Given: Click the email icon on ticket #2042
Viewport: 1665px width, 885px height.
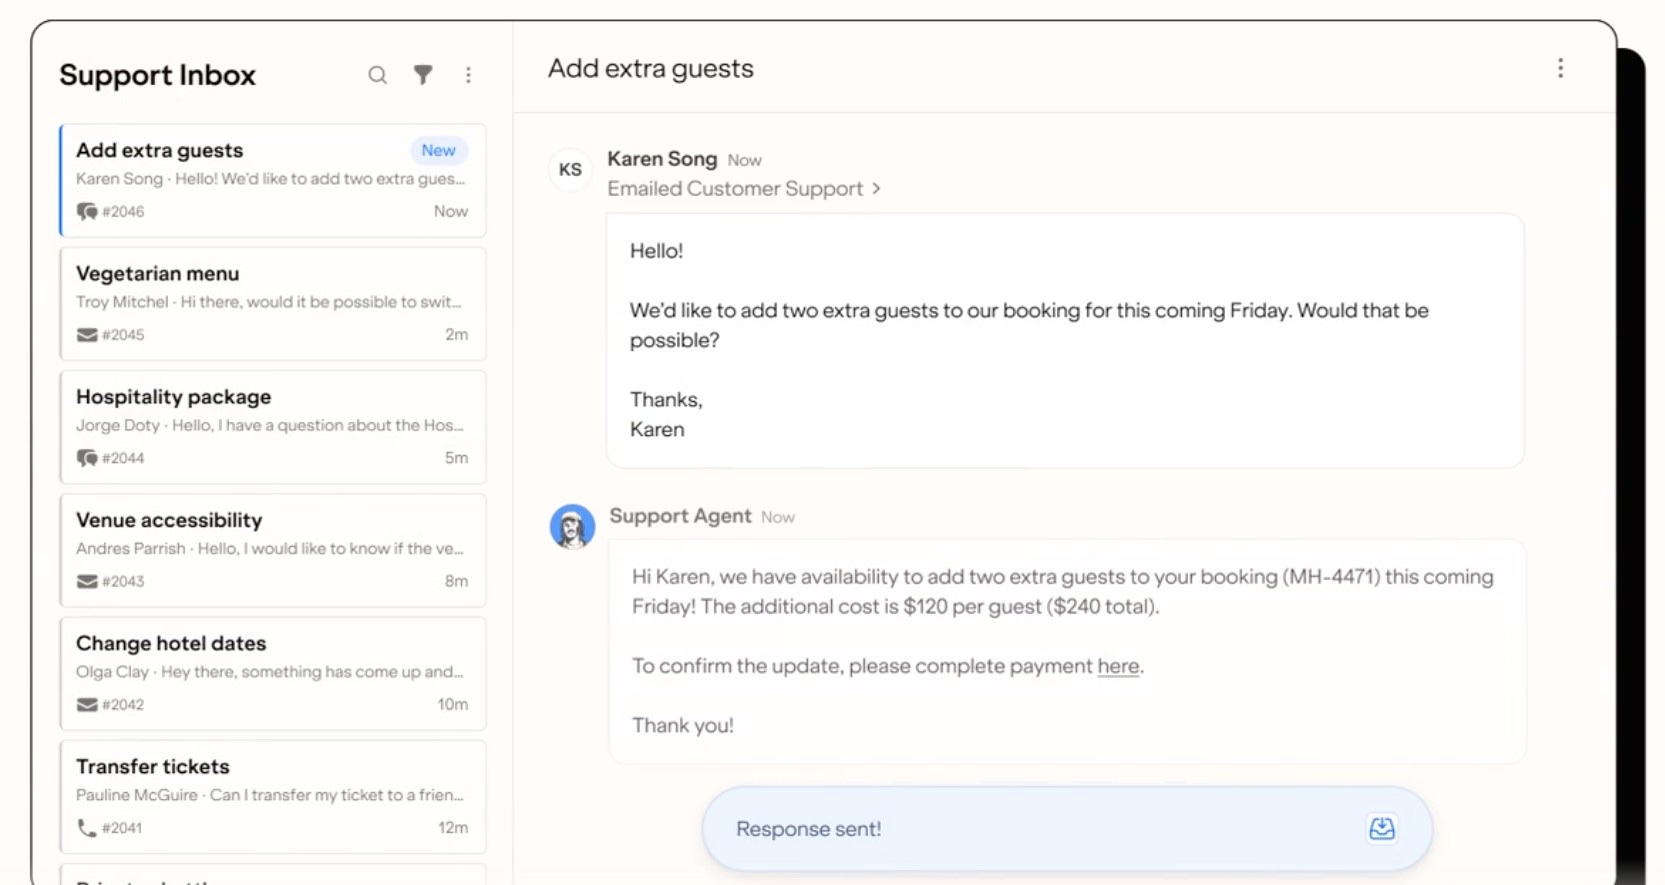Looking at the screenshot, I should pyautogui.click(x=87, y=704).
